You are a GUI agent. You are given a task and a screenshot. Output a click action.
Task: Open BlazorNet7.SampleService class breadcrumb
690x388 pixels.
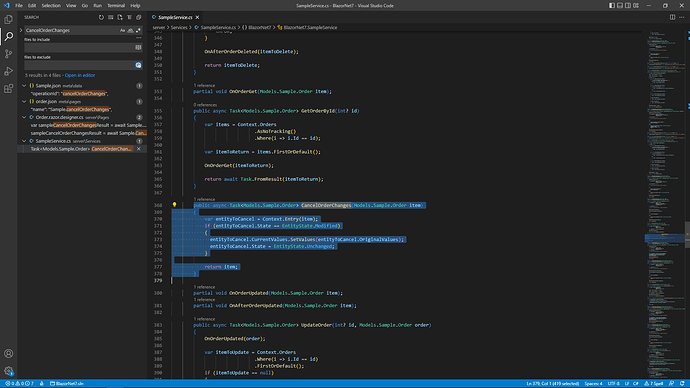(308, 27)
